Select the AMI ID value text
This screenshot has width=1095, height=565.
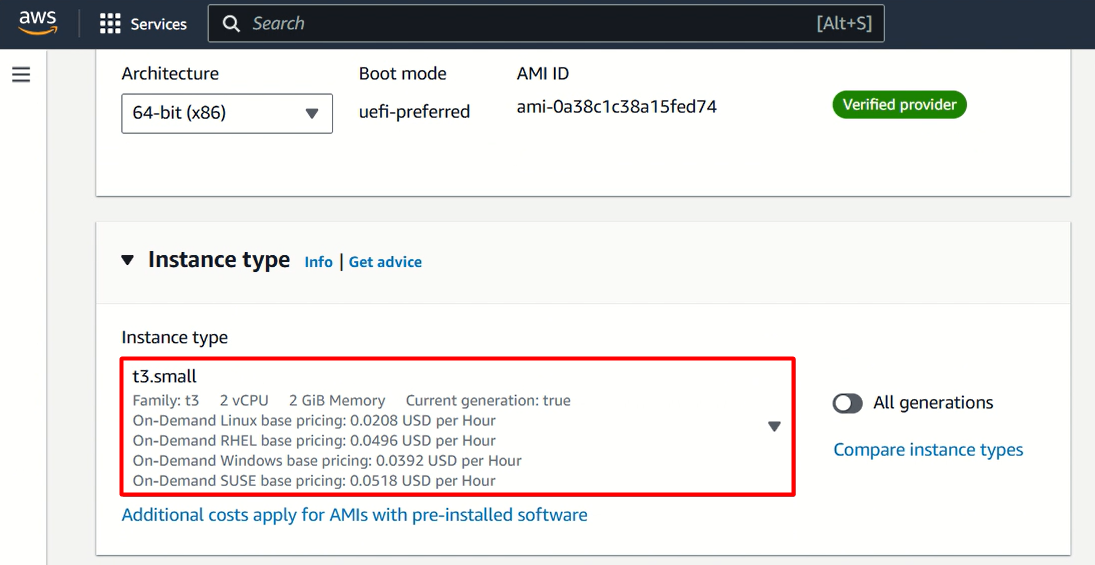617,107
